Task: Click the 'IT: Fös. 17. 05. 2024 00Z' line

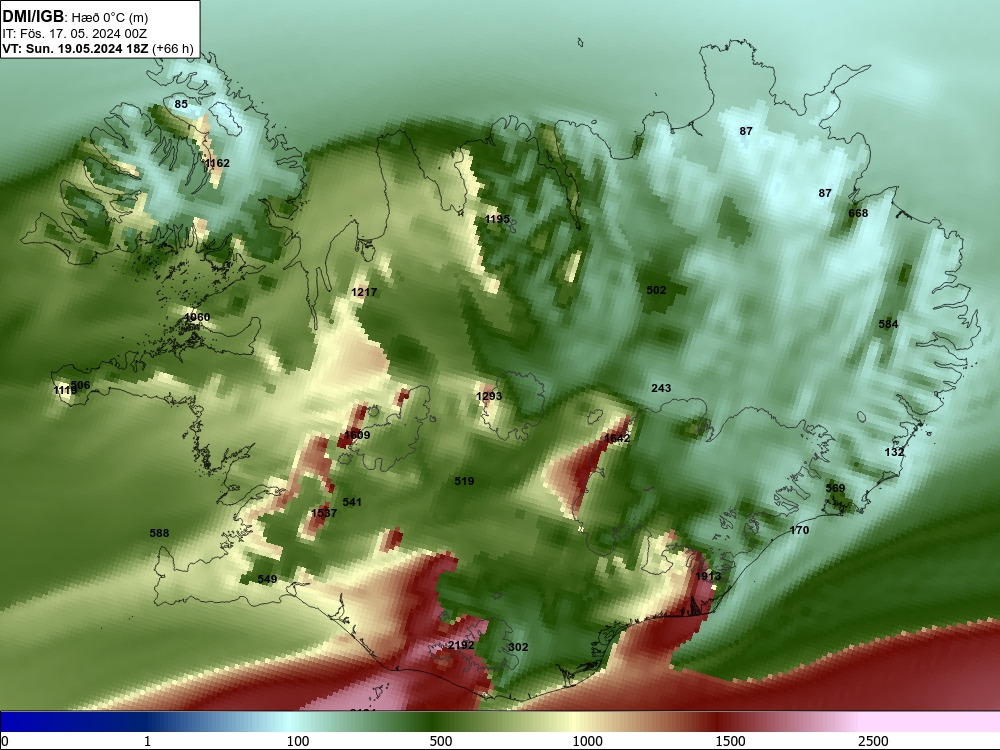Action: click(75, 34)
